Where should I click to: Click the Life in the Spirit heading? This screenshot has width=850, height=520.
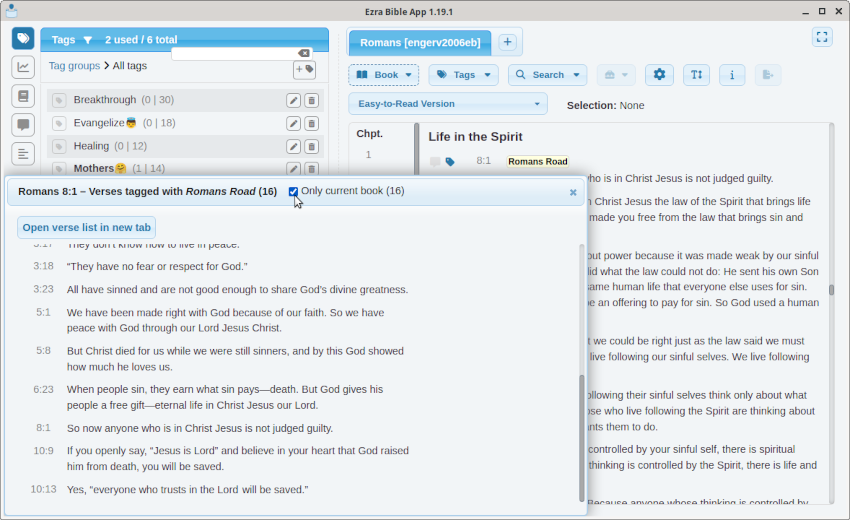coord(475,137)
